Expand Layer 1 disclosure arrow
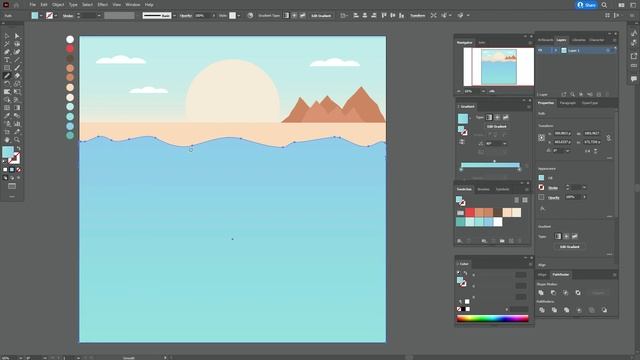Image resolution: width=640 pixels, height=360 pixels. pyautogui.click(x=556, y=50)
